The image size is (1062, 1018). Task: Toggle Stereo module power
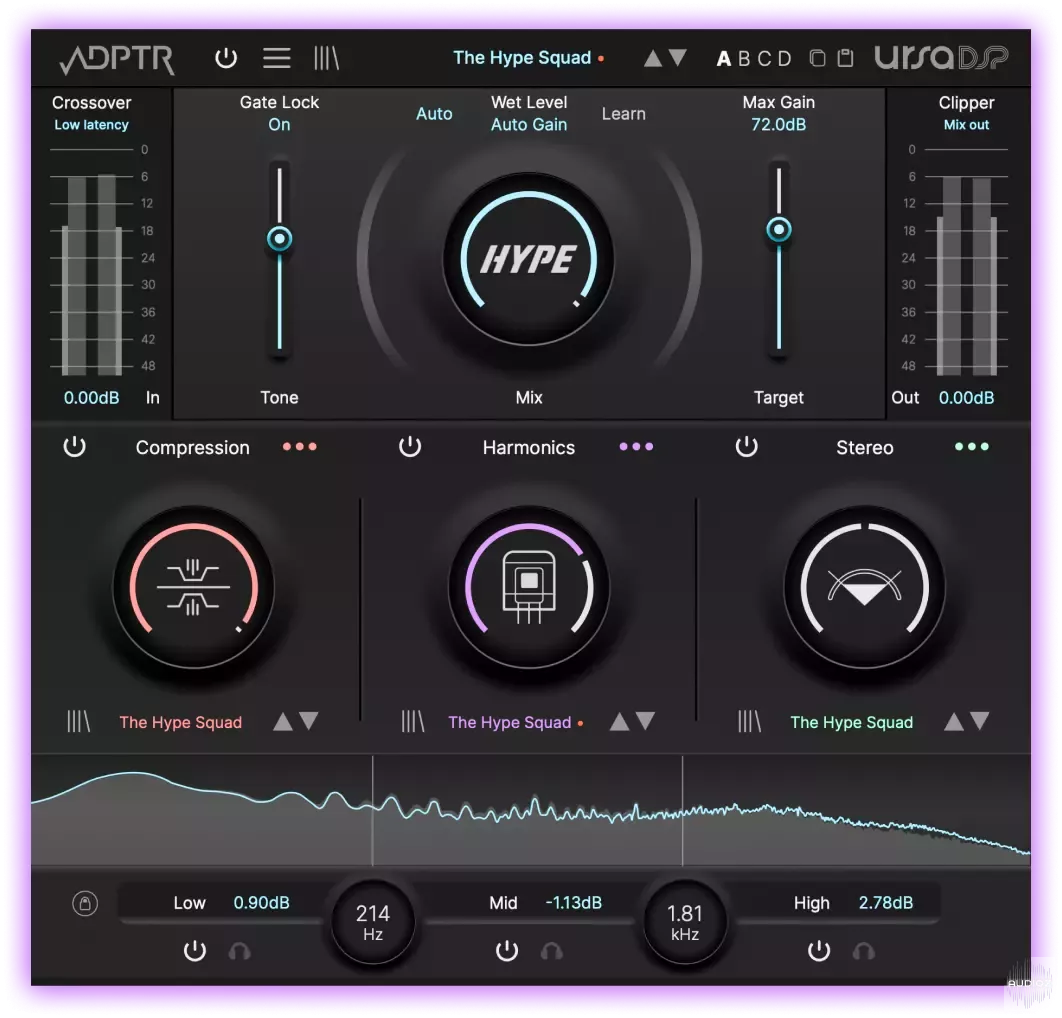coord(746,447)
